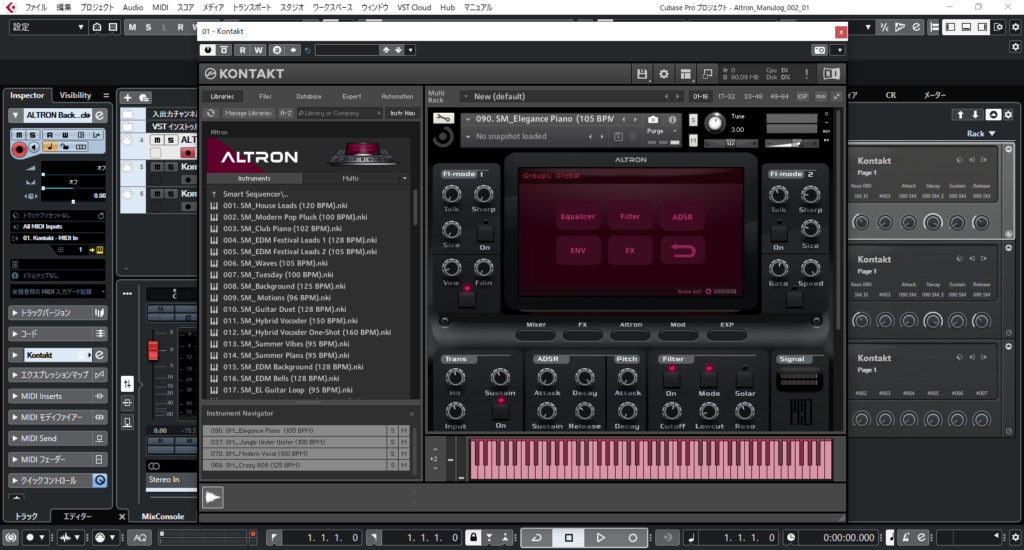Screen dimensions: 1024x550
Task: Click the Equalizer button in Altron display
Action: (578, 216)
